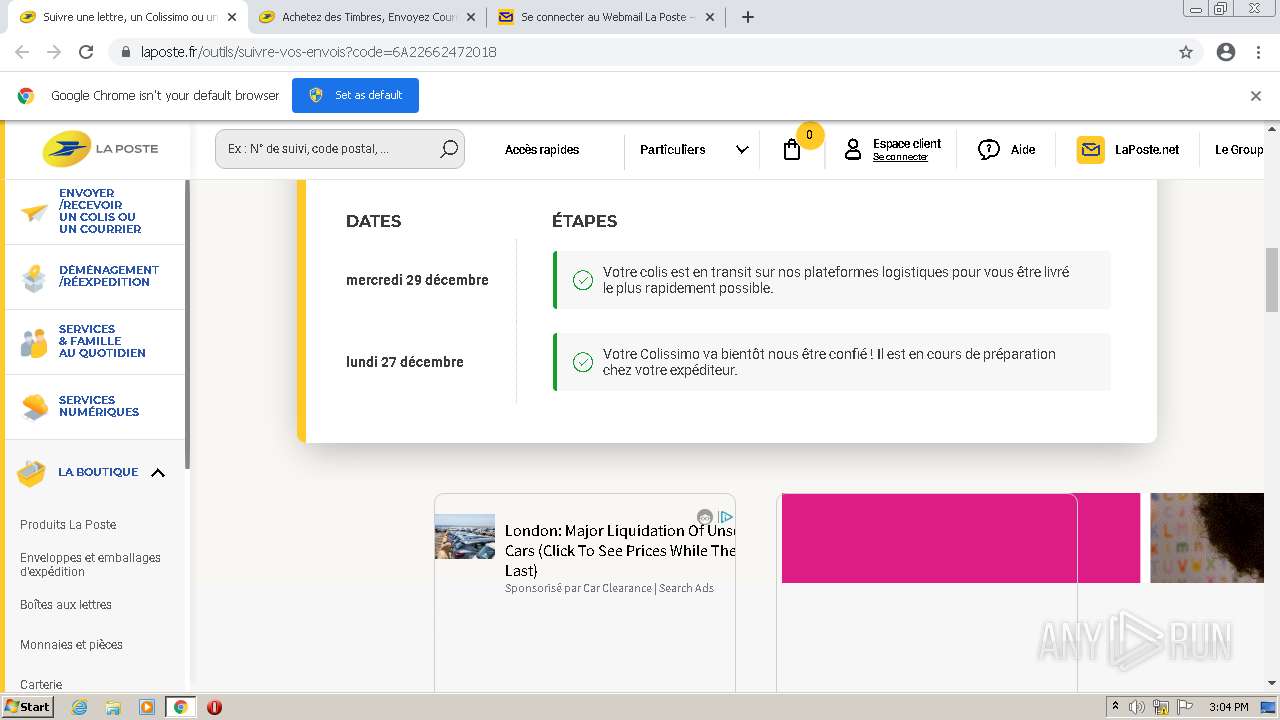This screenshot has width=1280, height=720.
Task: Open Envoyer/Recevoir un colis menu
Action: coord(95,211)
